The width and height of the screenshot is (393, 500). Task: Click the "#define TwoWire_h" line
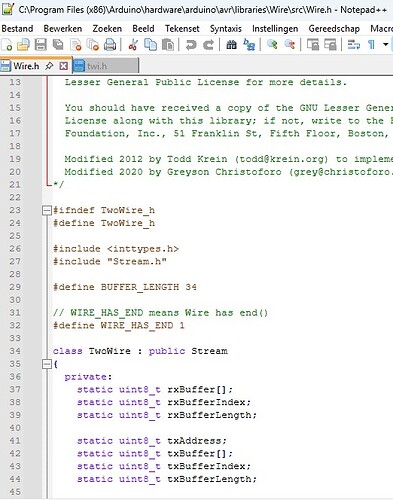click(x=104, y=223)
